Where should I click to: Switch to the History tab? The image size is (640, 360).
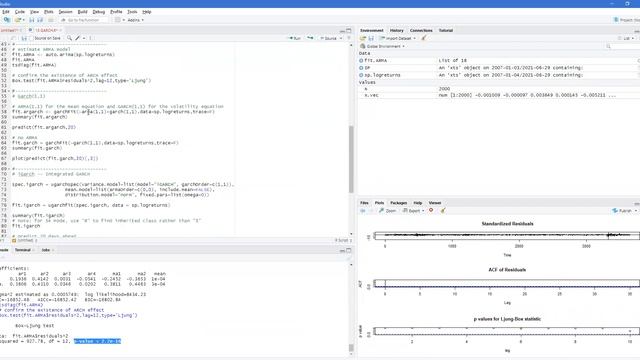396,30
